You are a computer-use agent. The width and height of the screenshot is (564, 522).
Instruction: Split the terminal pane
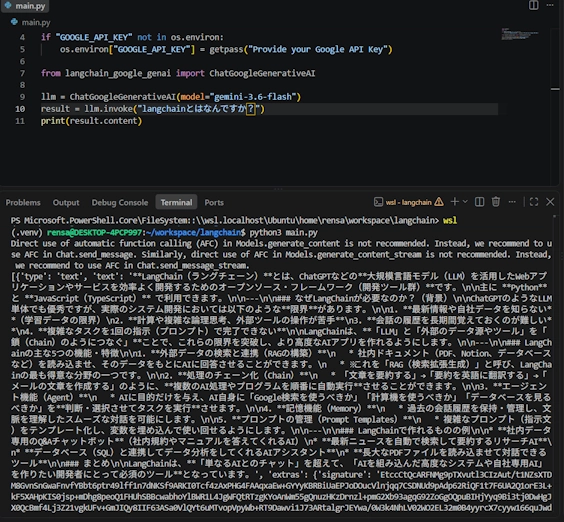479,202
